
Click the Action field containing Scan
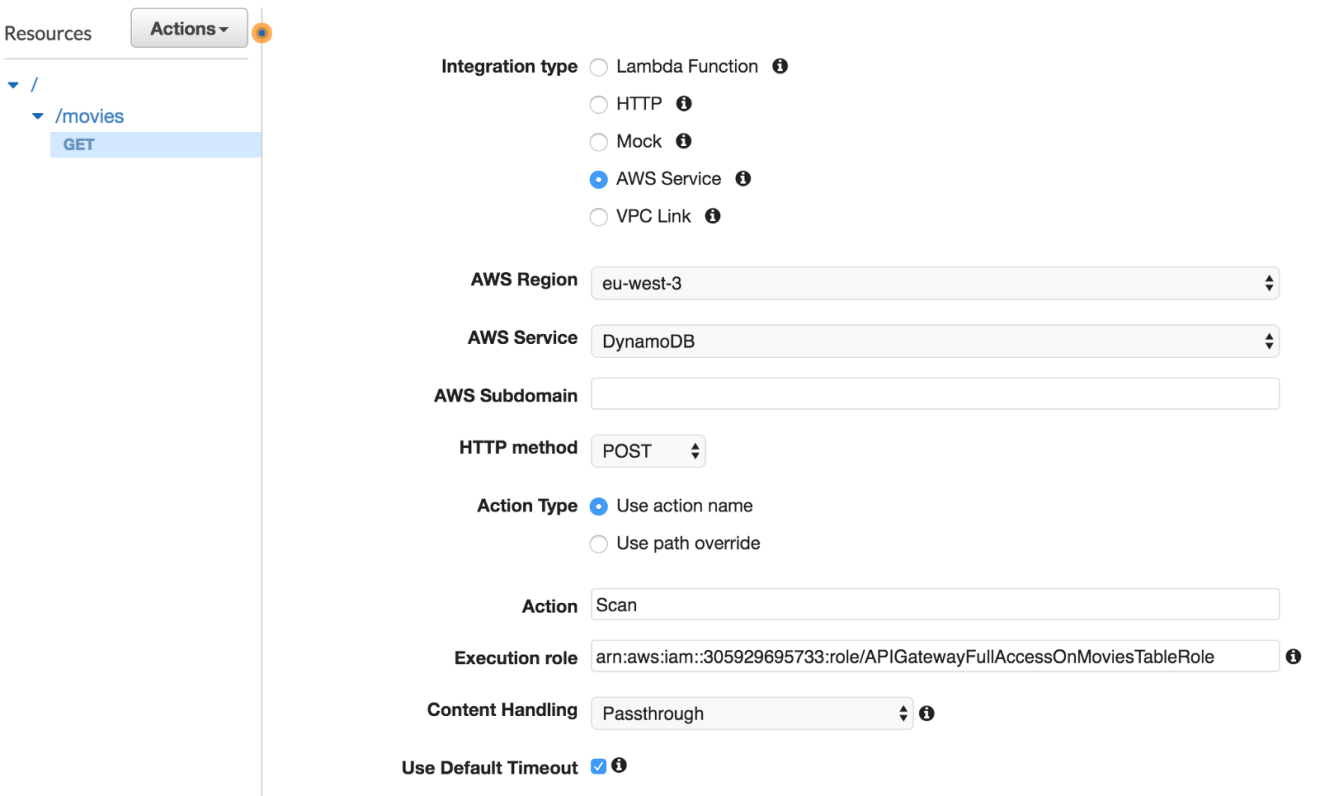click(935, 604)
